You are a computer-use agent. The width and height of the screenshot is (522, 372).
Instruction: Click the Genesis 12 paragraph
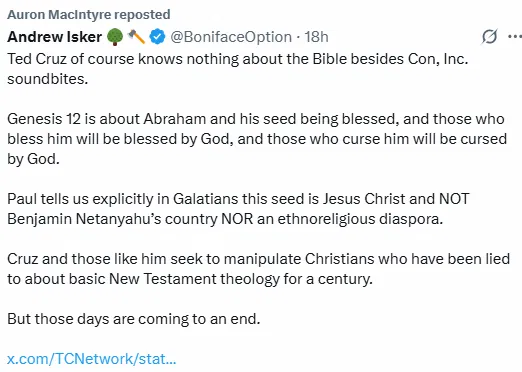[x=257, y=139]
